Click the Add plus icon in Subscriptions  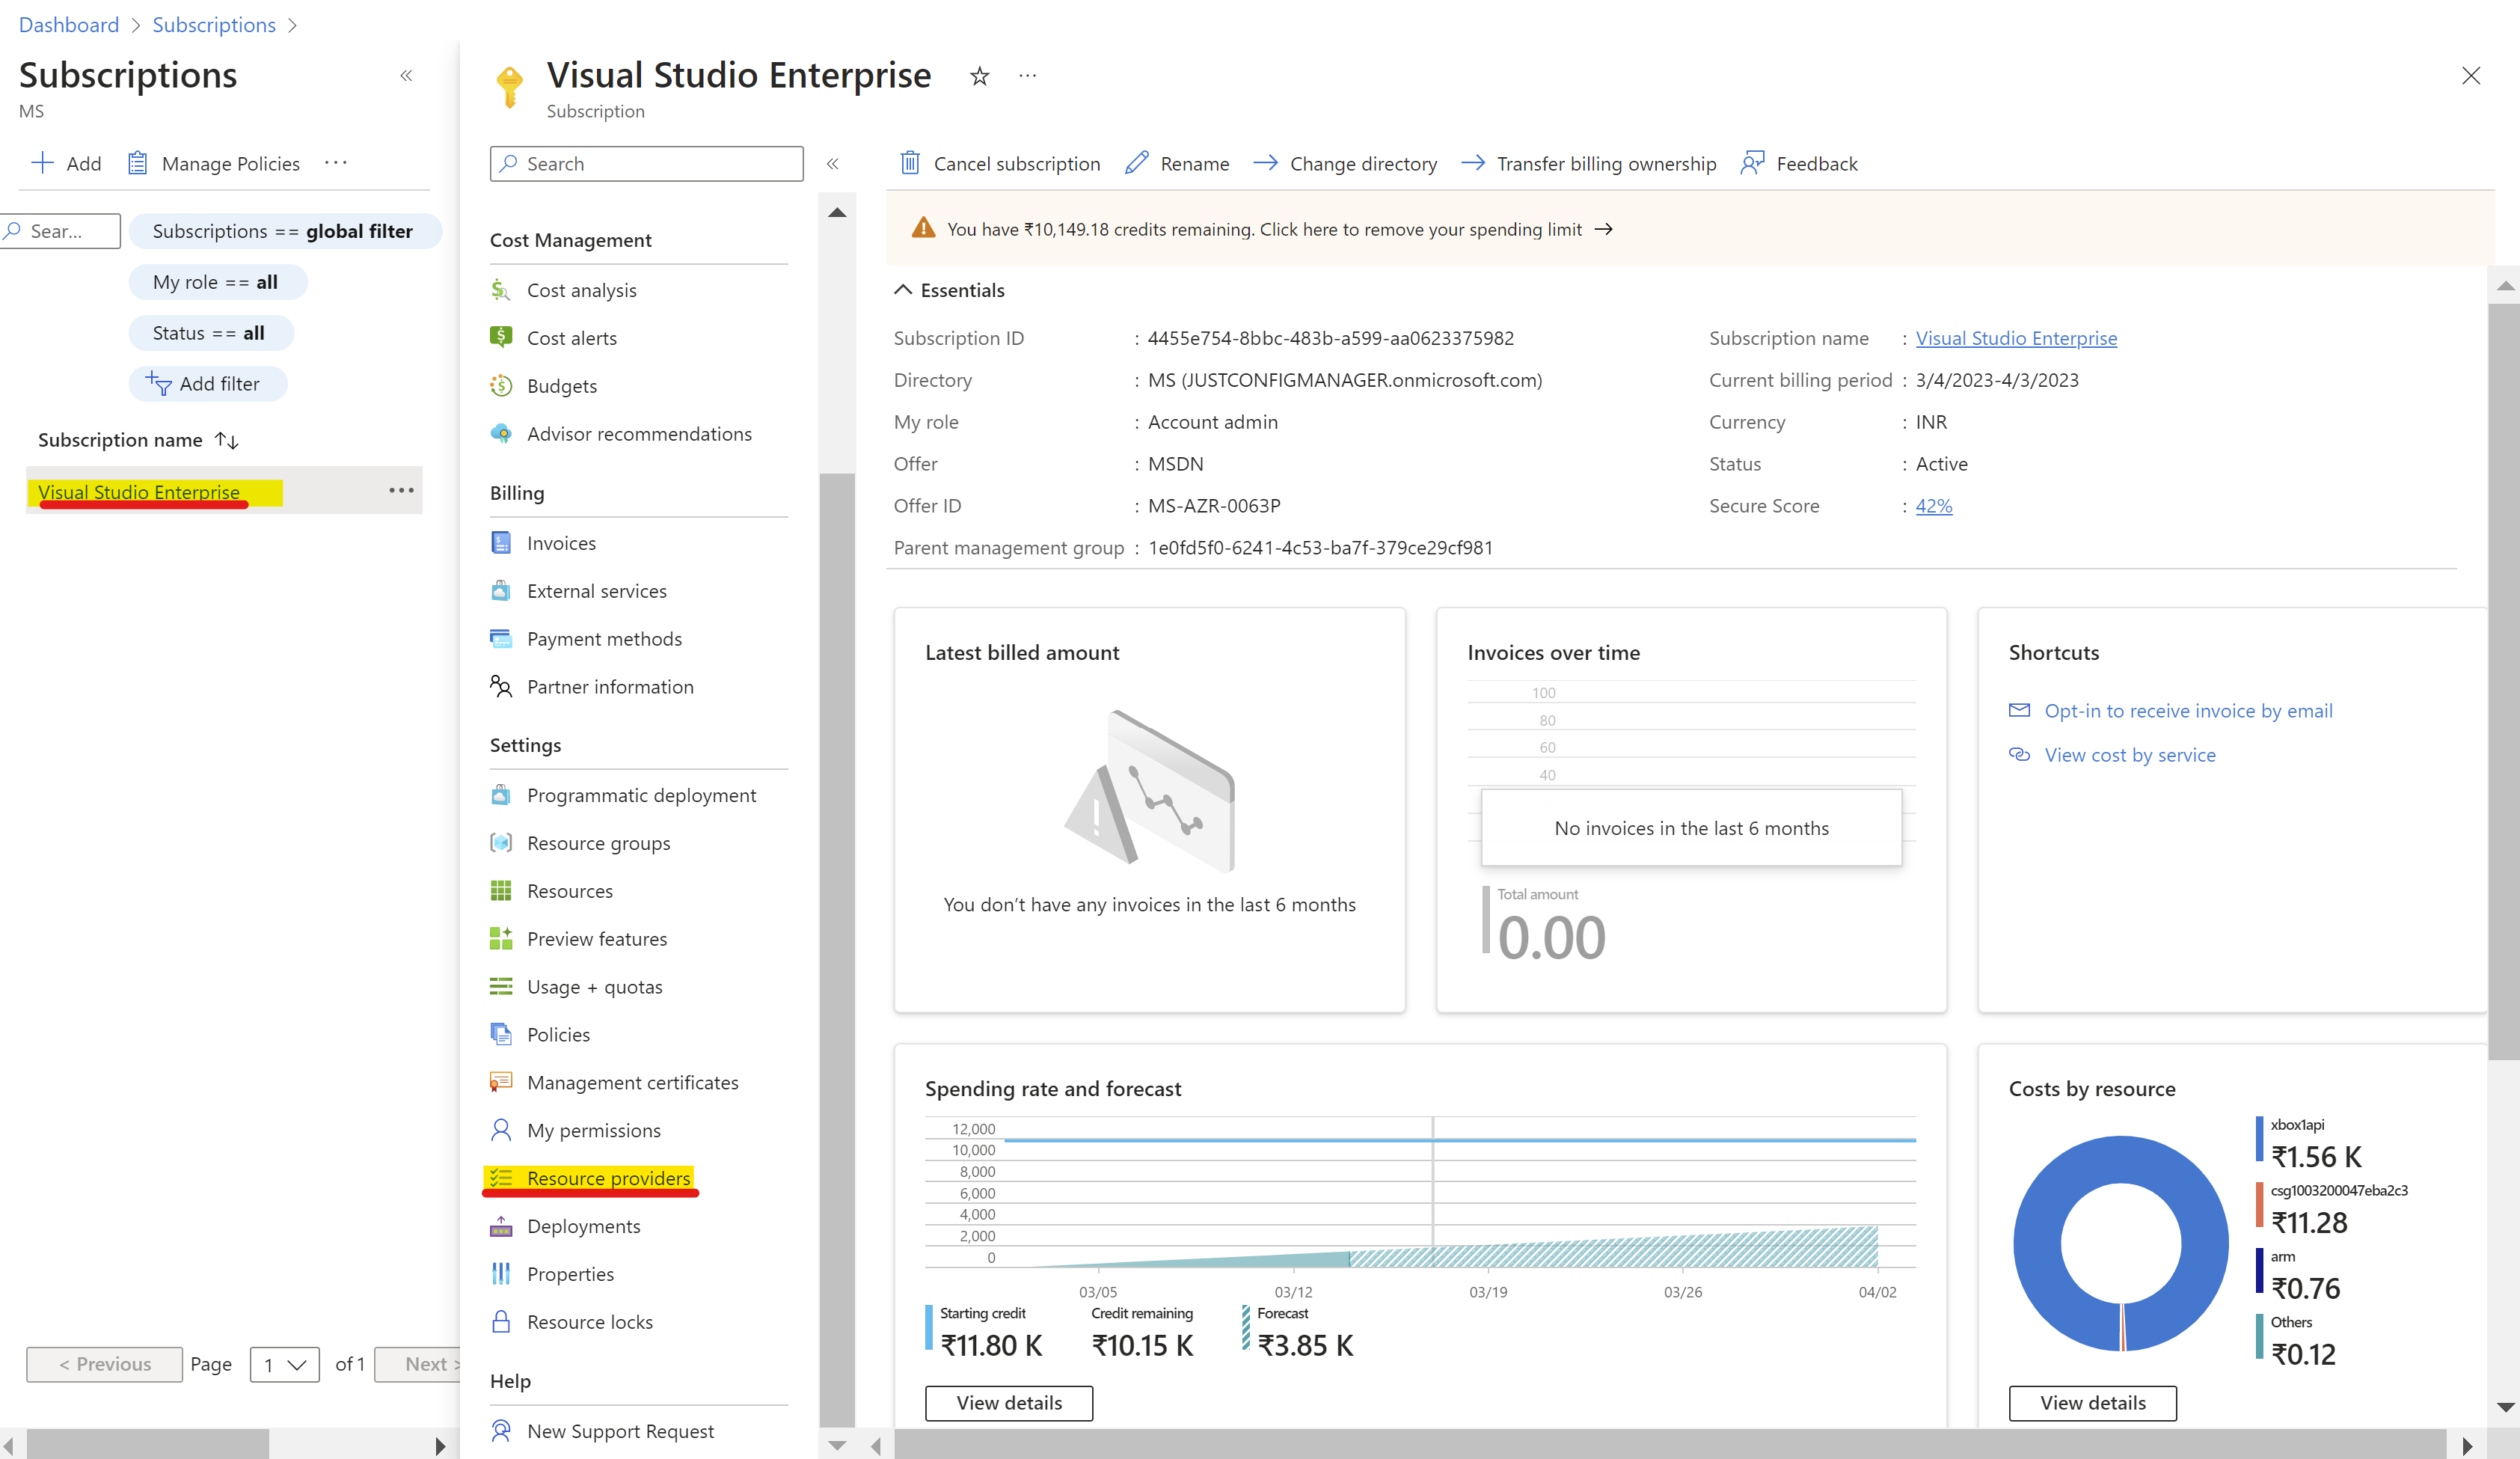pos(42,163)
